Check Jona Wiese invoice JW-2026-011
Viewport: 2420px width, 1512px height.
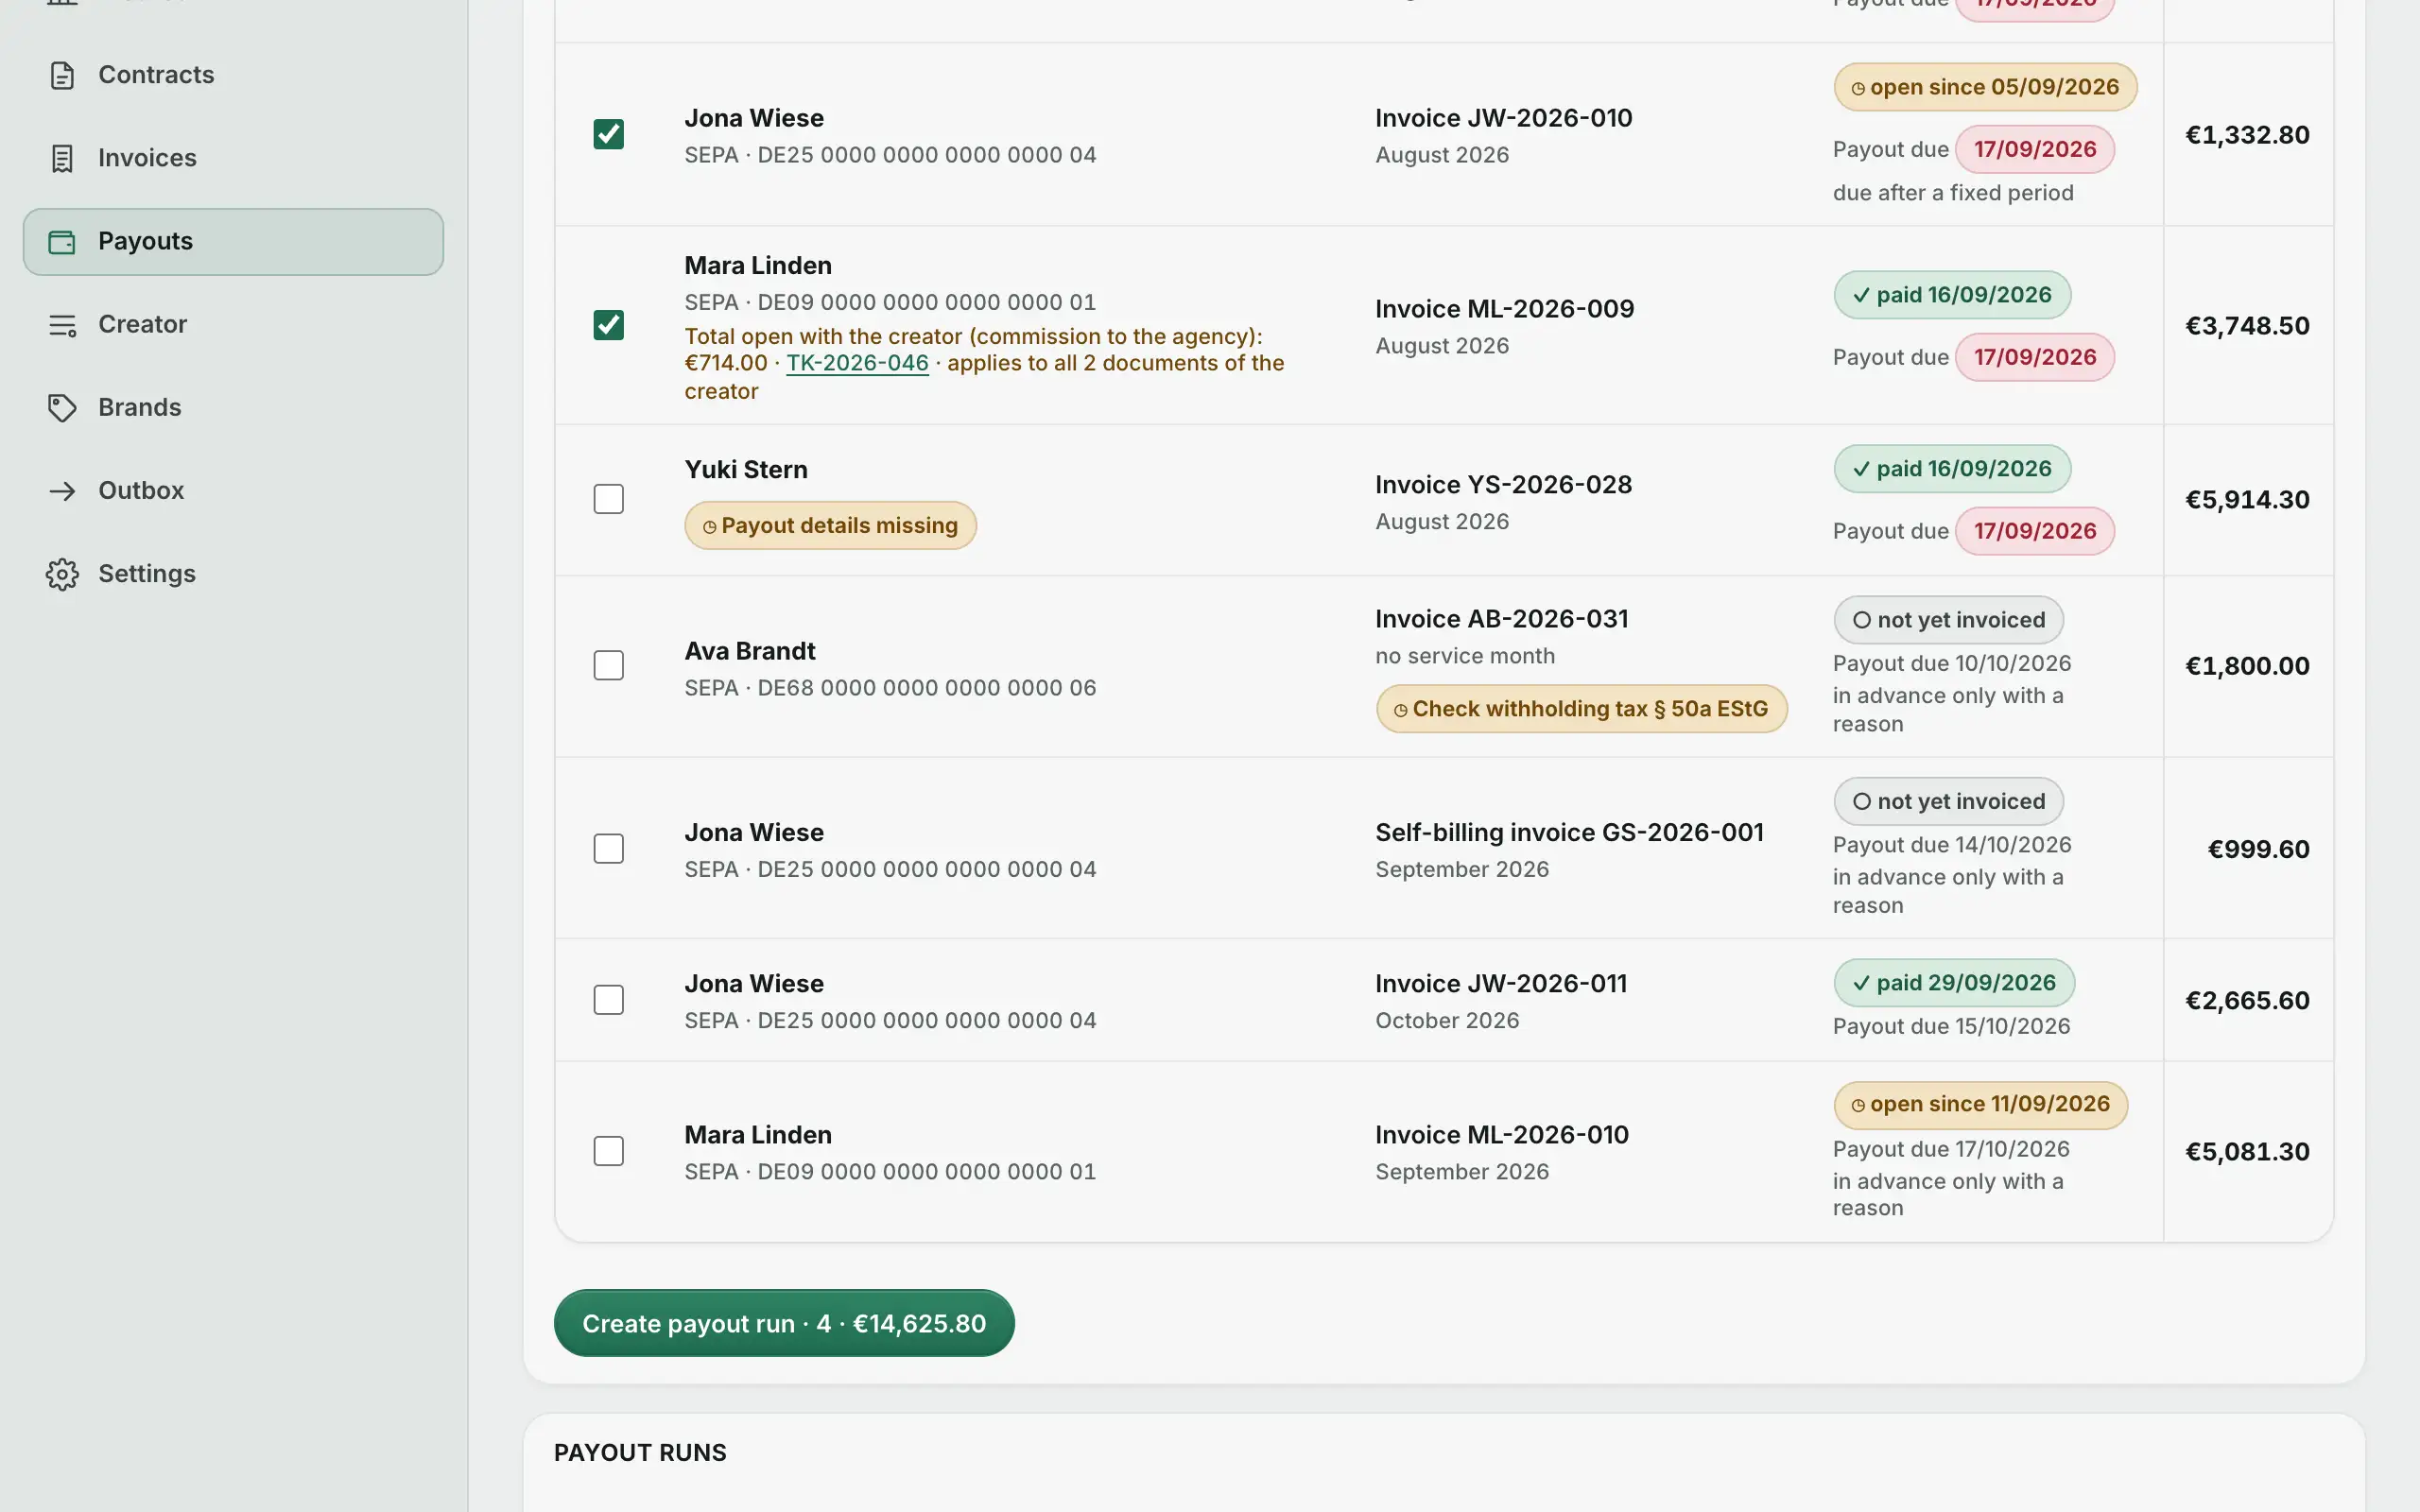coord(608,1000)
